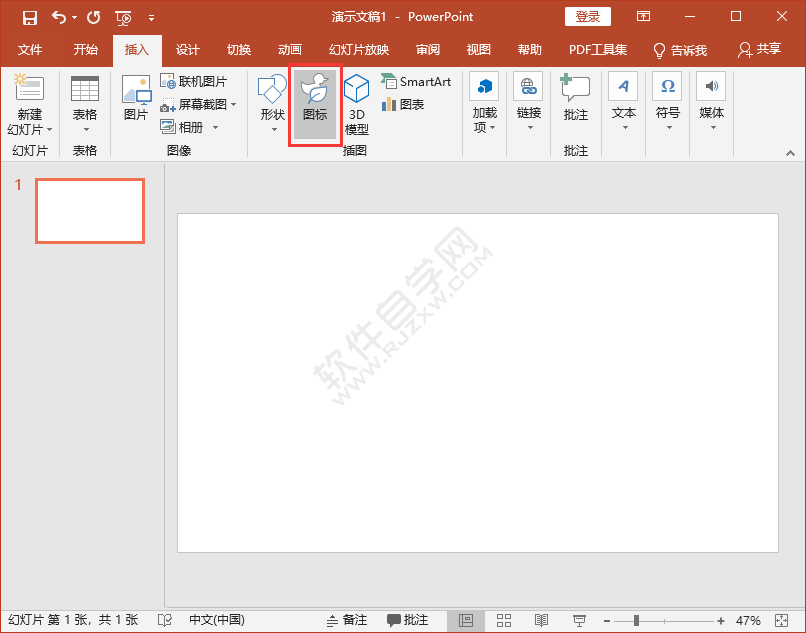Switch to 幻灯片放映 view in status bar
The height and width of the screenshot is (633, 806).
click(579, 620)
